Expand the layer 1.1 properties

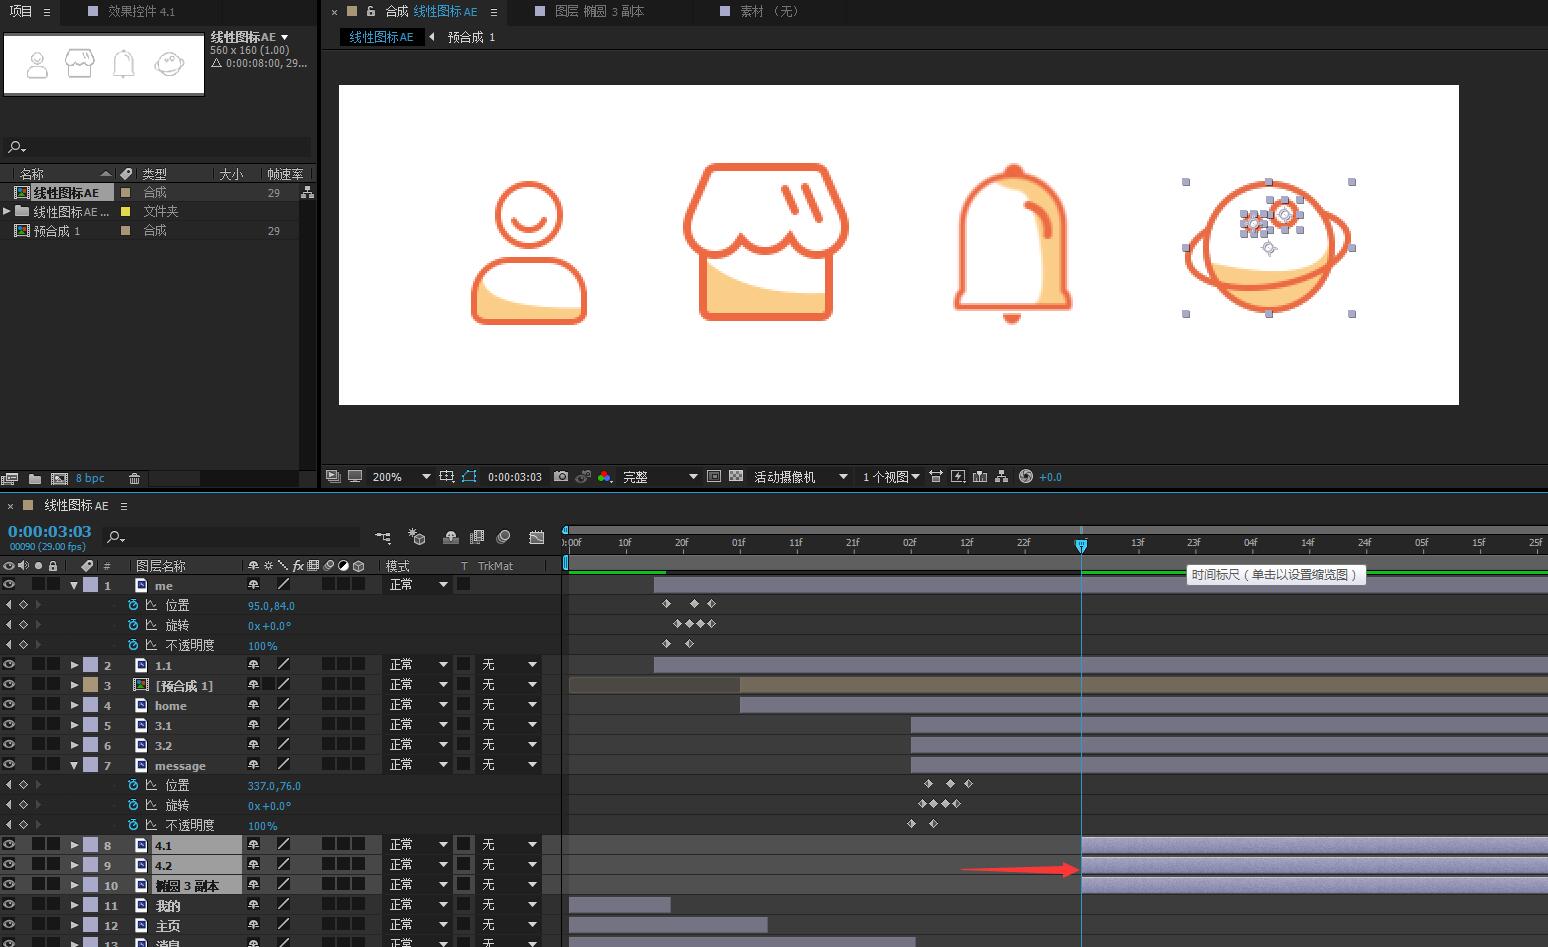74,665
